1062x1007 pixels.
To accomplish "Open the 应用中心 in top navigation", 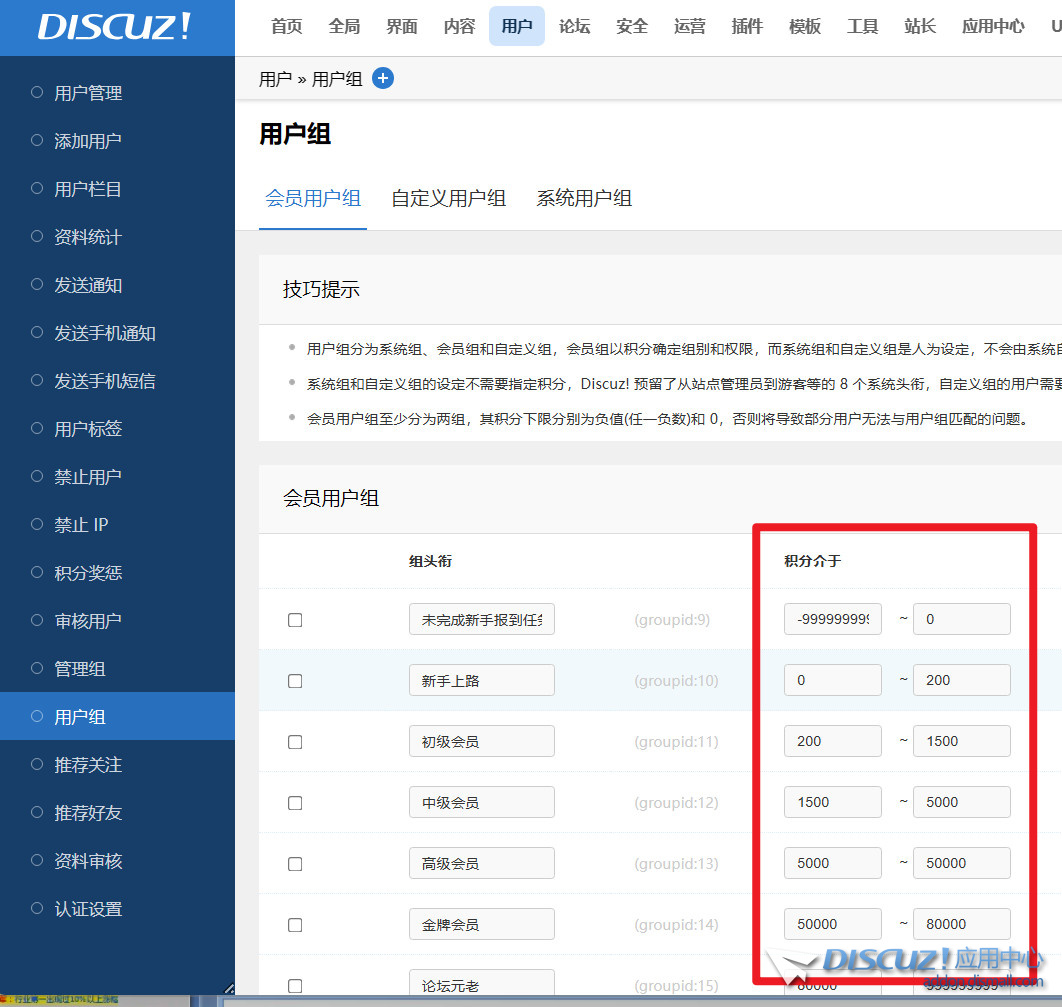I will click(x=992, y=27).
